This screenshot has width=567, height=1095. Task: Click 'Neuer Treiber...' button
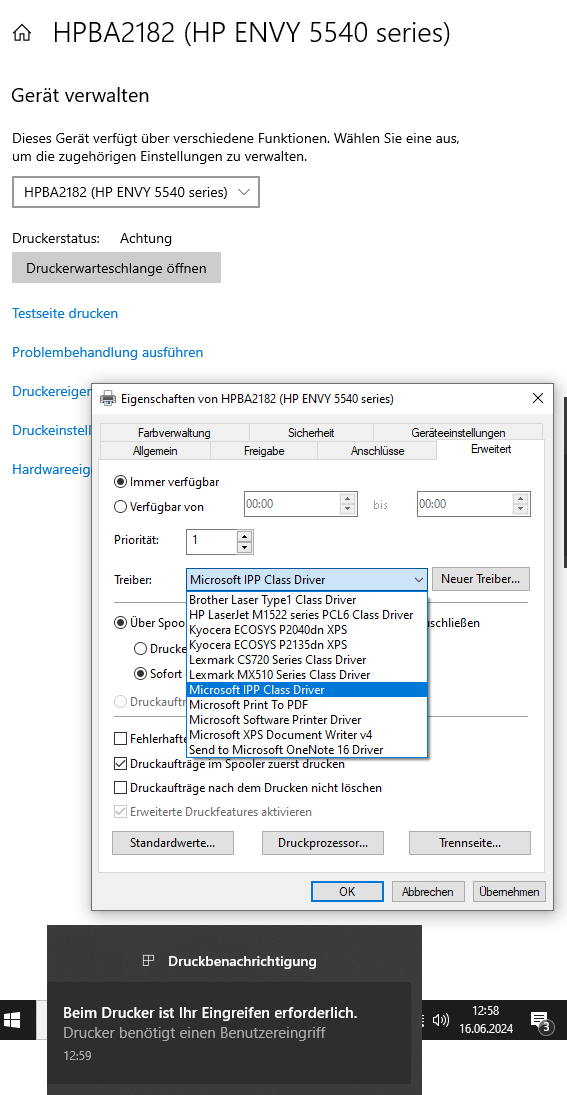[x=481, y=579]
